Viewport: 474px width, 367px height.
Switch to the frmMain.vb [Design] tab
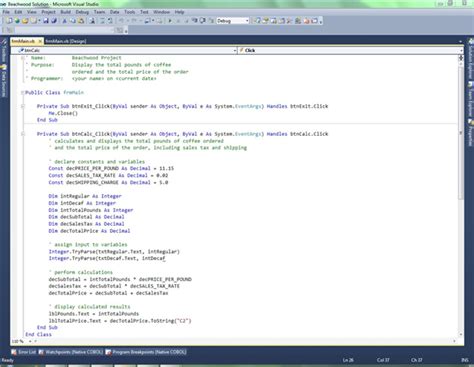point(66,41)
